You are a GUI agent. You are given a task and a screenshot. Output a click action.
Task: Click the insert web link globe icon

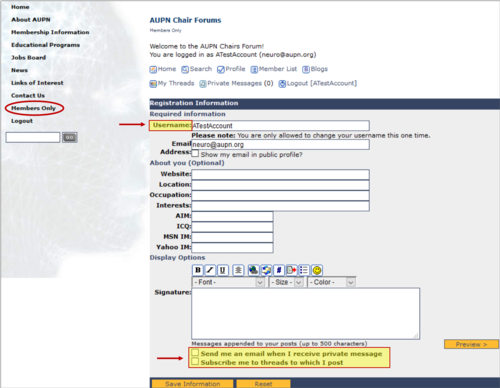[x=254, y=270]
